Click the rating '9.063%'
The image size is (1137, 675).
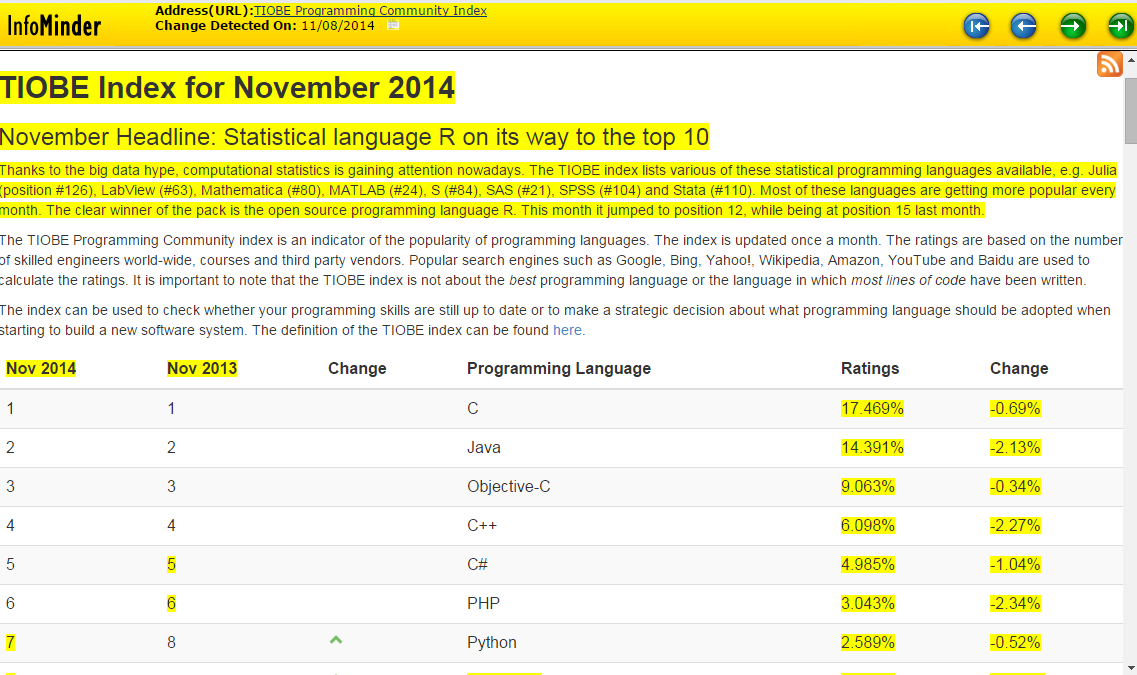868,486
